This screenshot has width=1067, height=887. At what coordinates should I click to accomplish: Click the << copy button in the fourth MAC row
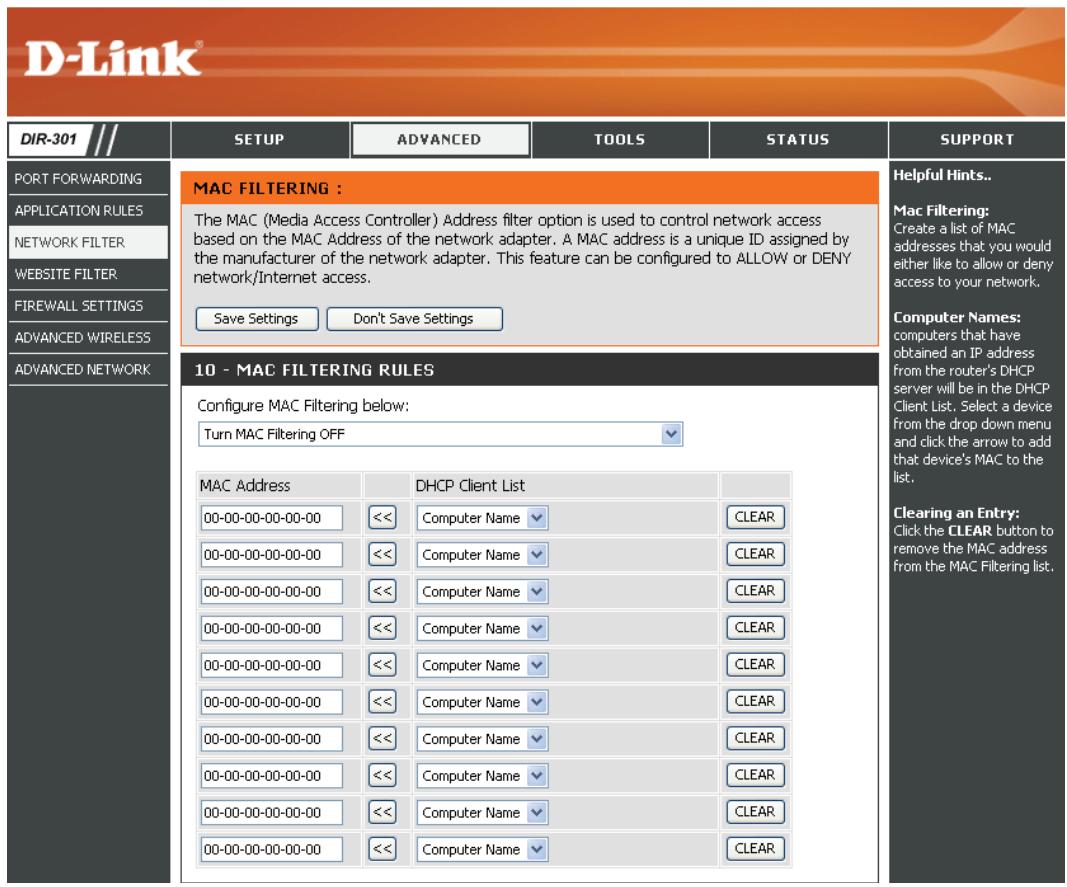[382, 628]
